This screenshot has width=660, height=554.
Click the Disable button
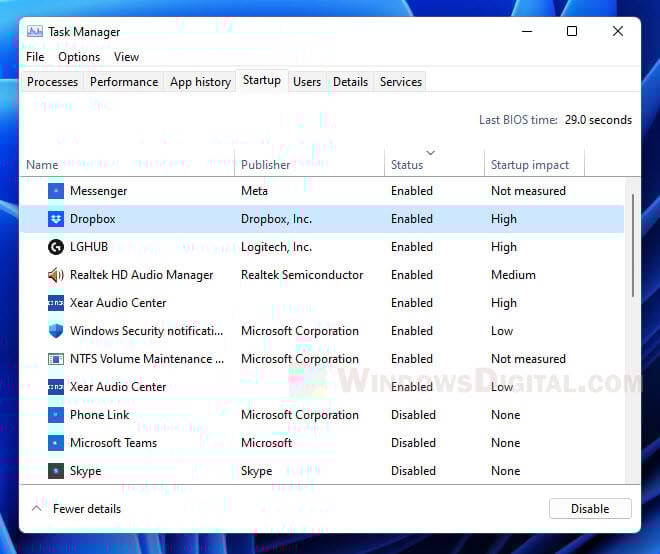point(590,509)
